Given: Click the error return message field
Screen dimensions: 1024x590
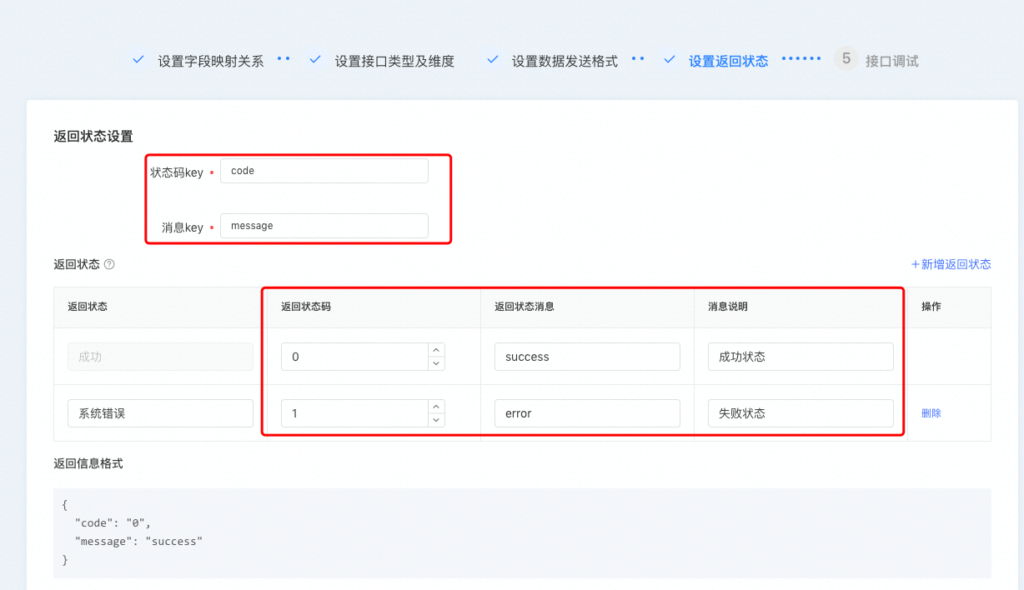Looking at the screenshot, I should pyautogui.click(x=586, y=413).
